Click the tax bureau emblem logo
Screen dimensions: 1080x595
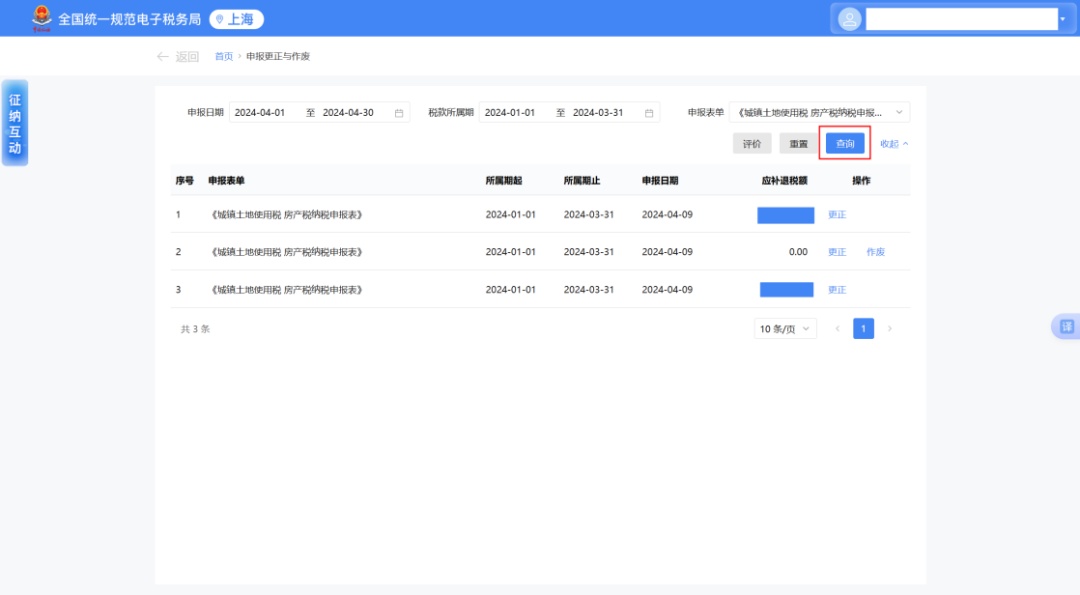(x=42, y=18)
